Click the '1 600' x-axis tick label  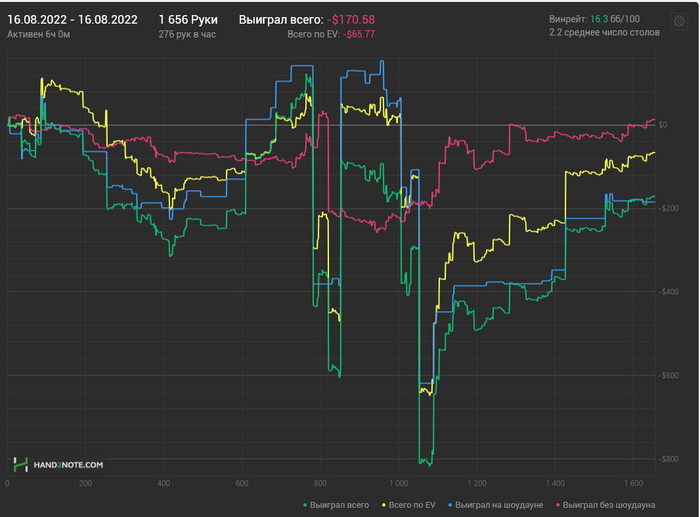point(633,483)
